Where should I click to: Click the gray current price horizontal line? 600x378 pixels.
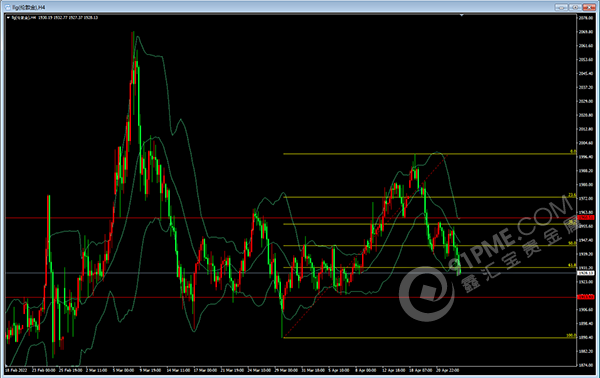tap(291, 273)
